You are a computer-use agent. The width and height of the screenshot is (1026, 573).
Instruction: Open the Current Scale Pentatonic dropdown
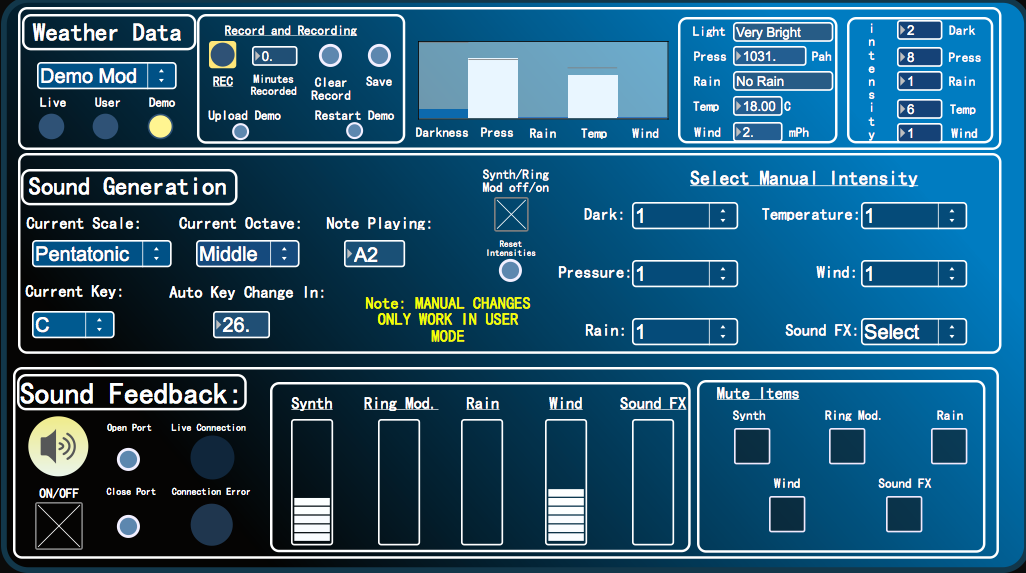101,254
